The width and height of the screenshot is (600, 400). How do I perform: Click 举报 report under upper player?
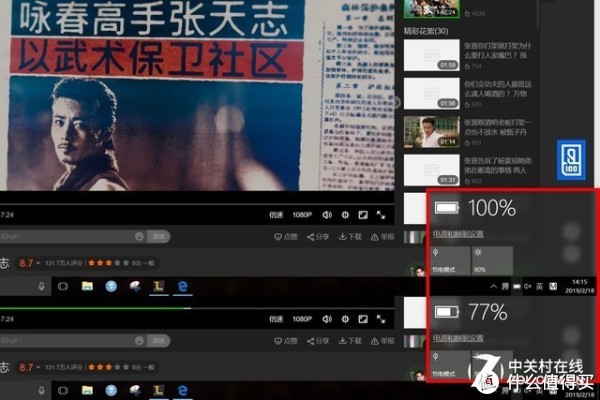pos(382,237)
